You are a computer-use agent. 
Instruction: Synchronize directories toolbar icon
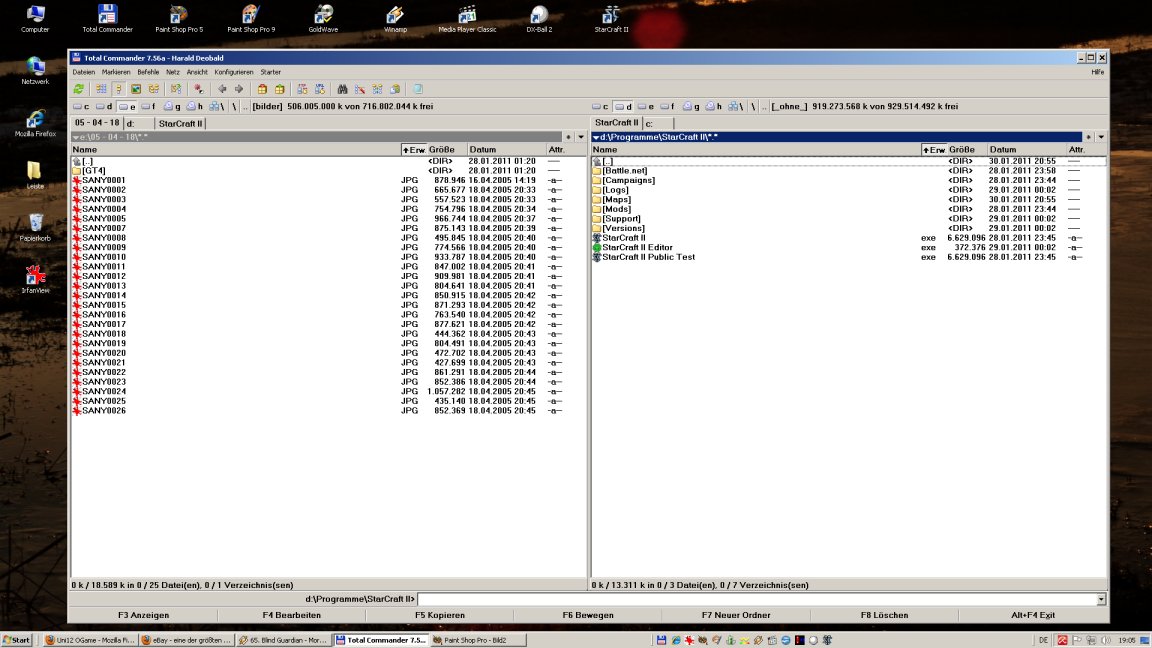coord(378,89)
